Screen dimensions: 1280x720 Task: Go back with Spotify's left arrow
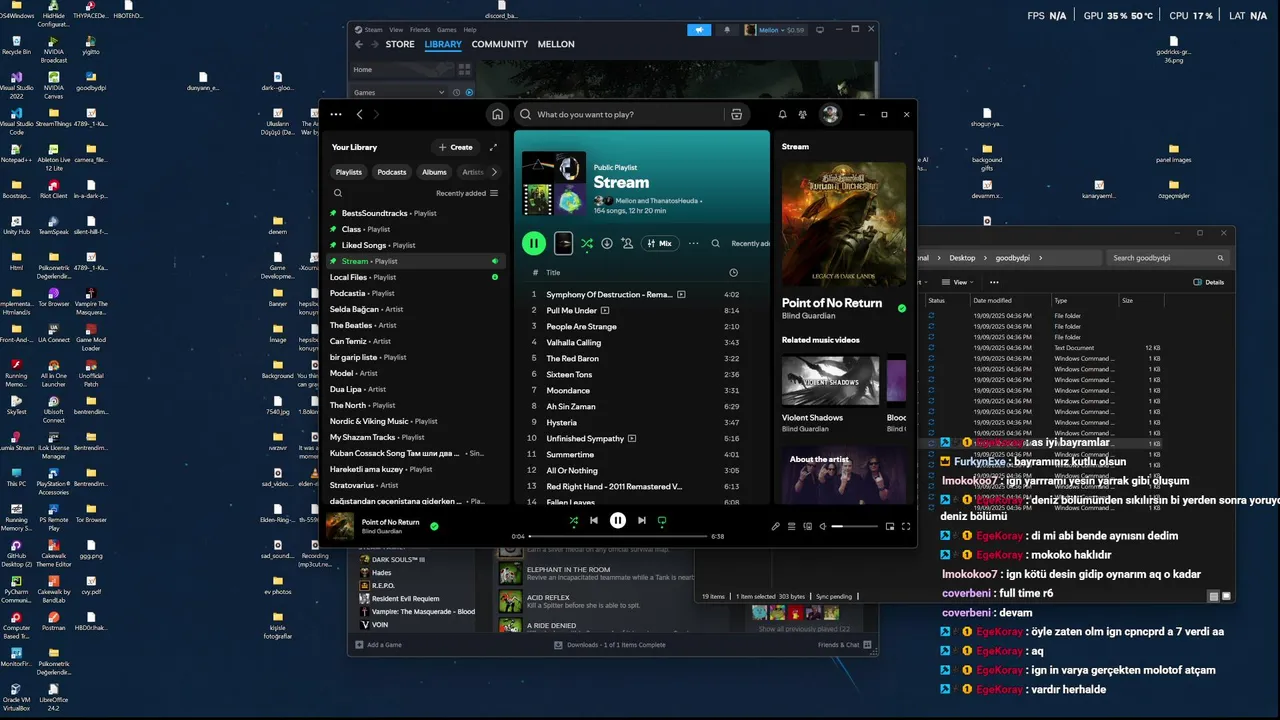tap(360, 114)
